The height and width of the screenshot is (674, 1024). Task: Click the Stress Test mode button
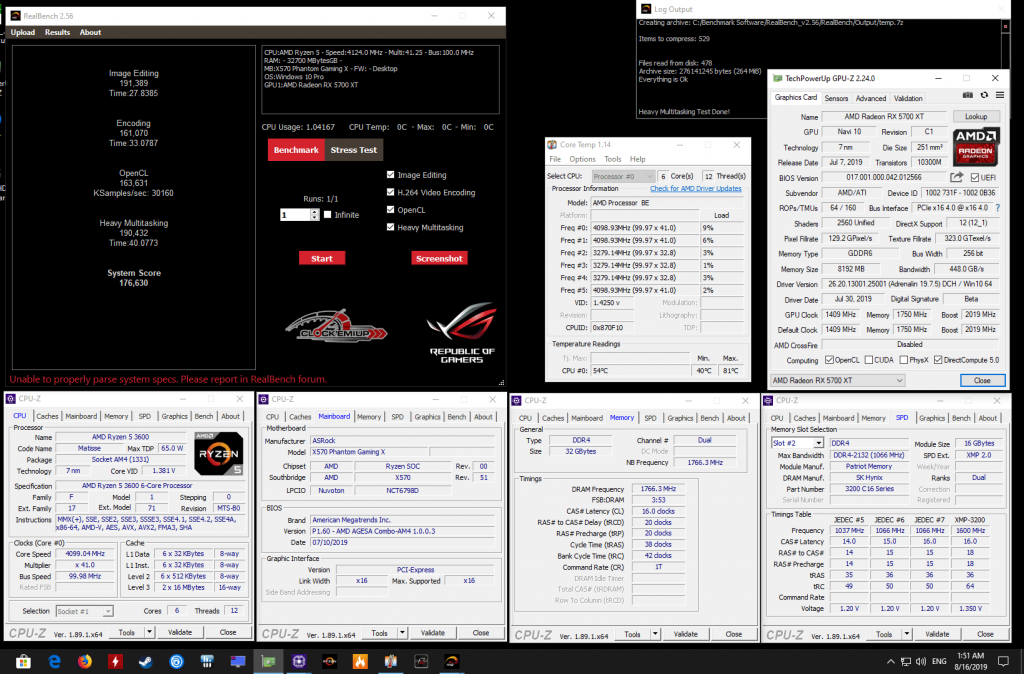point(354,150)
